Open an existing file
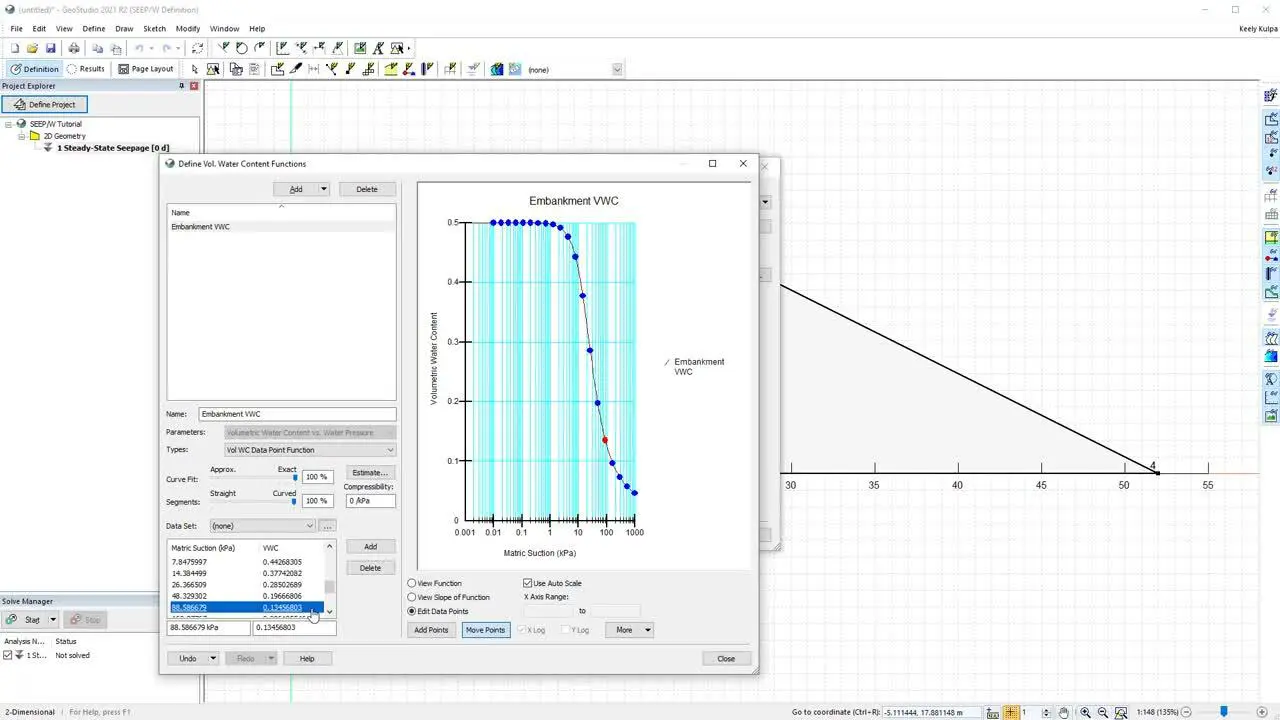This screenshot has height=720, width=1280. point(31,48)
